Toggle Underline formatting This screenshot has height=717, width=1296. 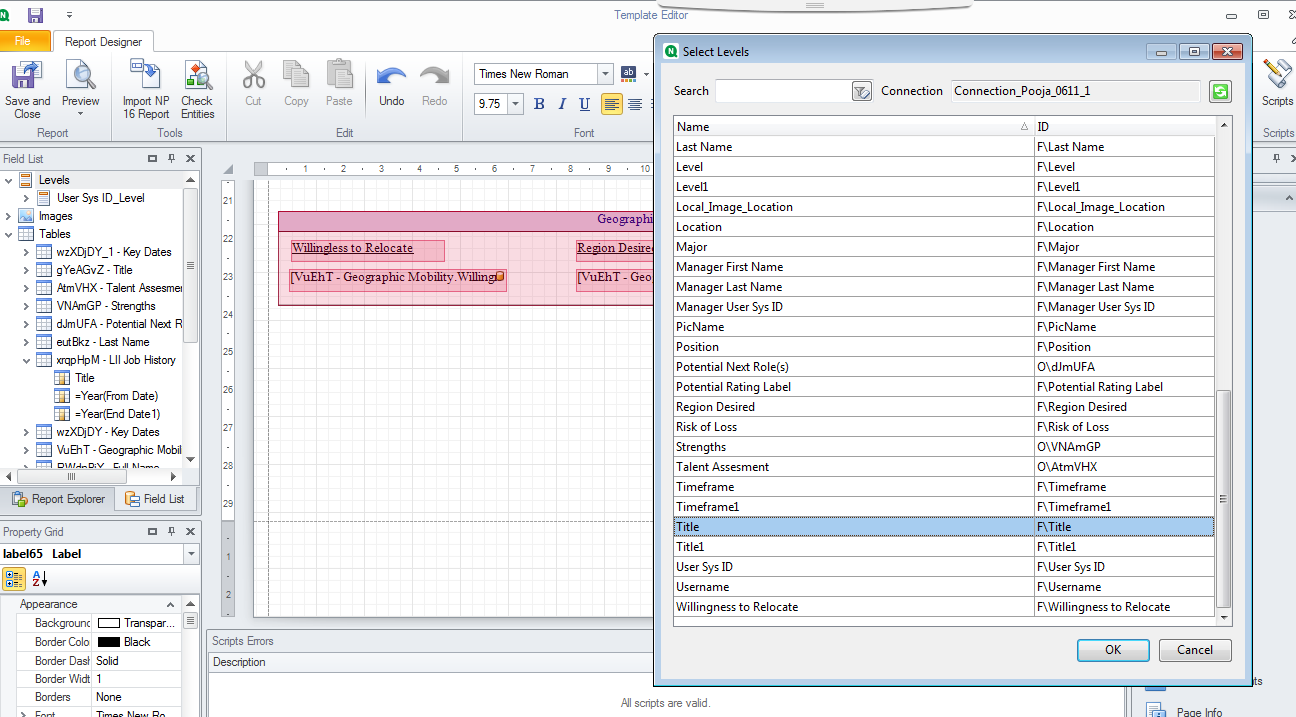coord(585,104)
